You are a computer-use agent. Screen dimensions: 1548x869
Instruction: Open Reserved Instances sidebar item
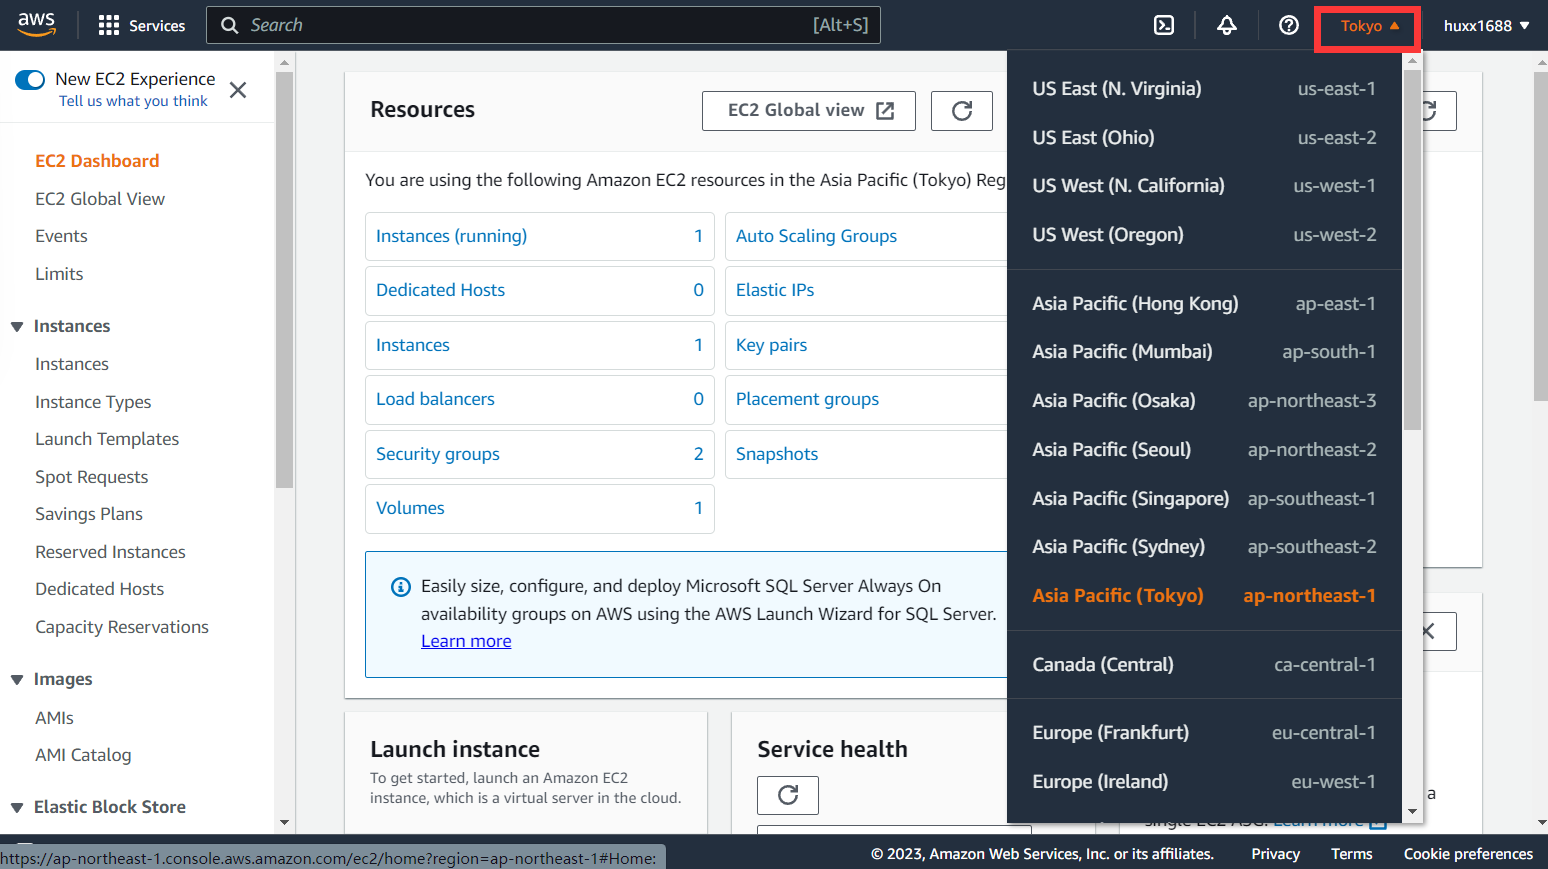[x=110, y=552]
